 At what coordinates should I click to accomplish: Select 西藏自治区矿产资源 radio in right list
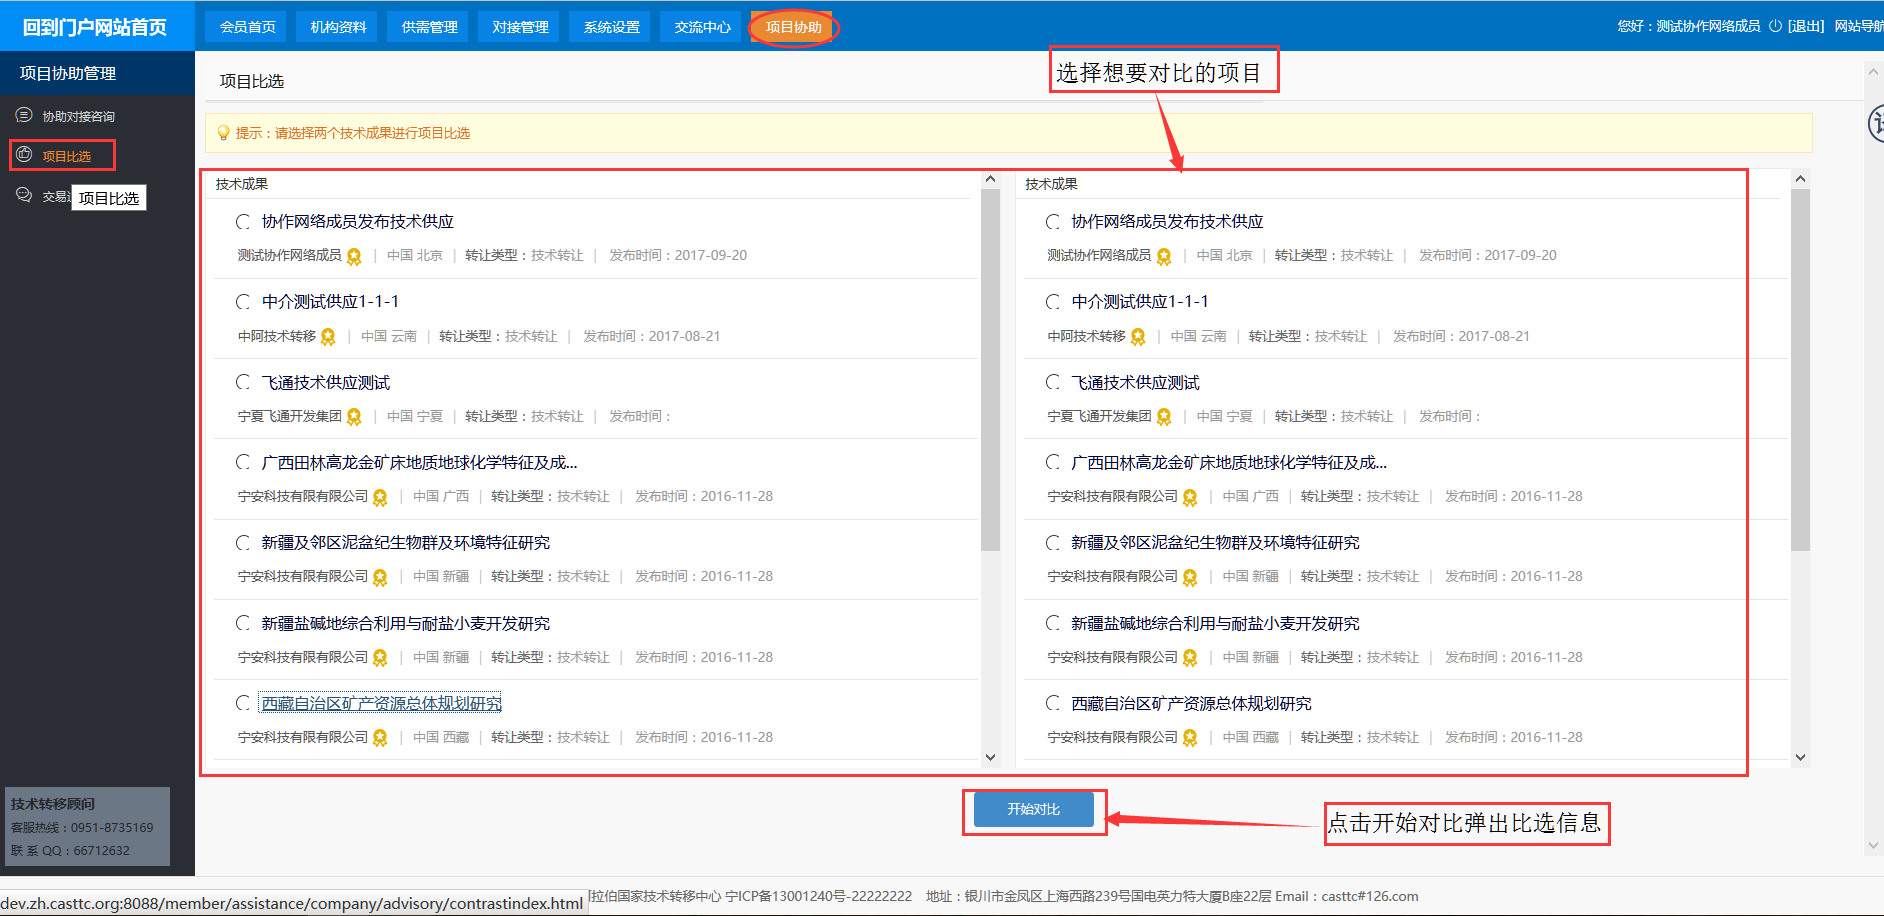tap(1053, 703)
